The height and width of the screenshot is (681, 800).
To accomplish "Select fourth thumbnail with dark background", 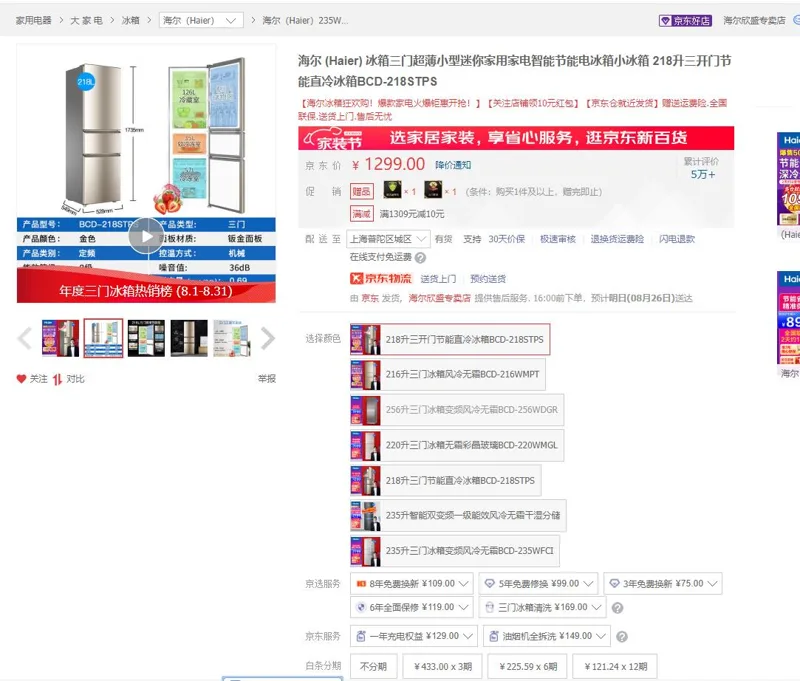I will click(189, 338).
